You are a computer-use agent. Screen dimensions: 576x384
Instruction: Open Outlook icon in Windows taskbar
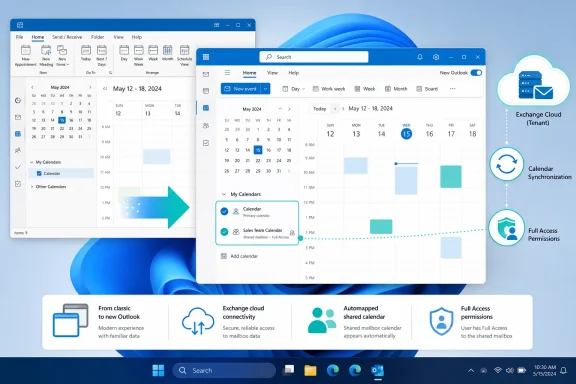tap(377, 370)
